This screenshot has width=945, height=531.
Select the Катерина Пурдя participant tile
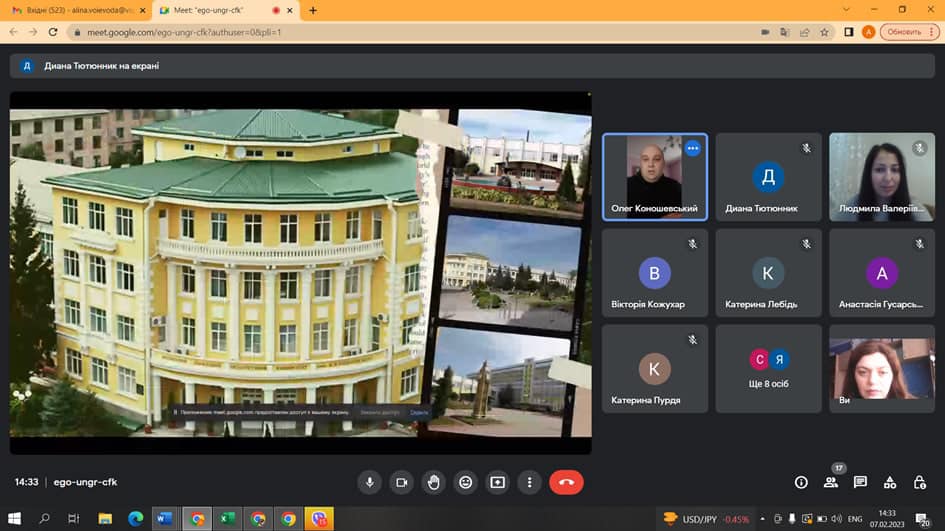tap(655, 368)
